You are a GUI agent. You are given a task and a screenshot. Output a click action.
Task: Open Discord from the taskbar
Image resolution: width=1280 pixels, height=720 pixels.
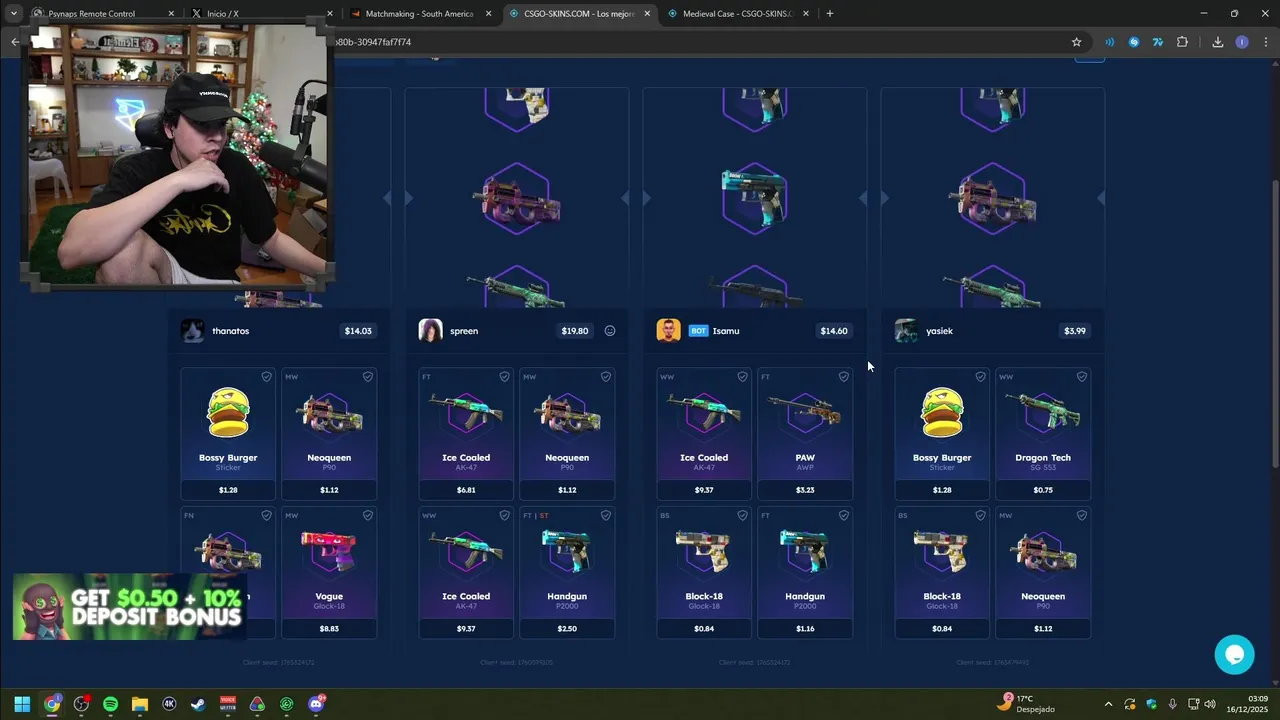(x=317, y=704)
